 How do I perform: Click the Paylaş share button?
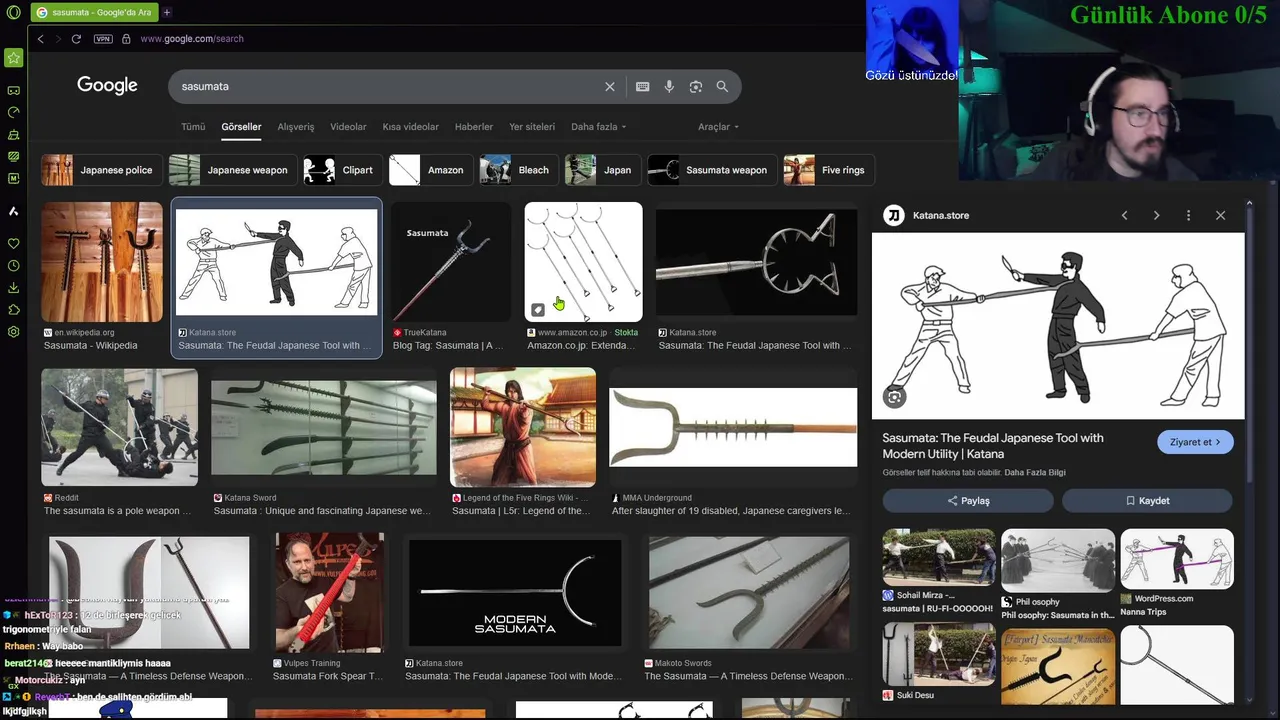point(968,501)
